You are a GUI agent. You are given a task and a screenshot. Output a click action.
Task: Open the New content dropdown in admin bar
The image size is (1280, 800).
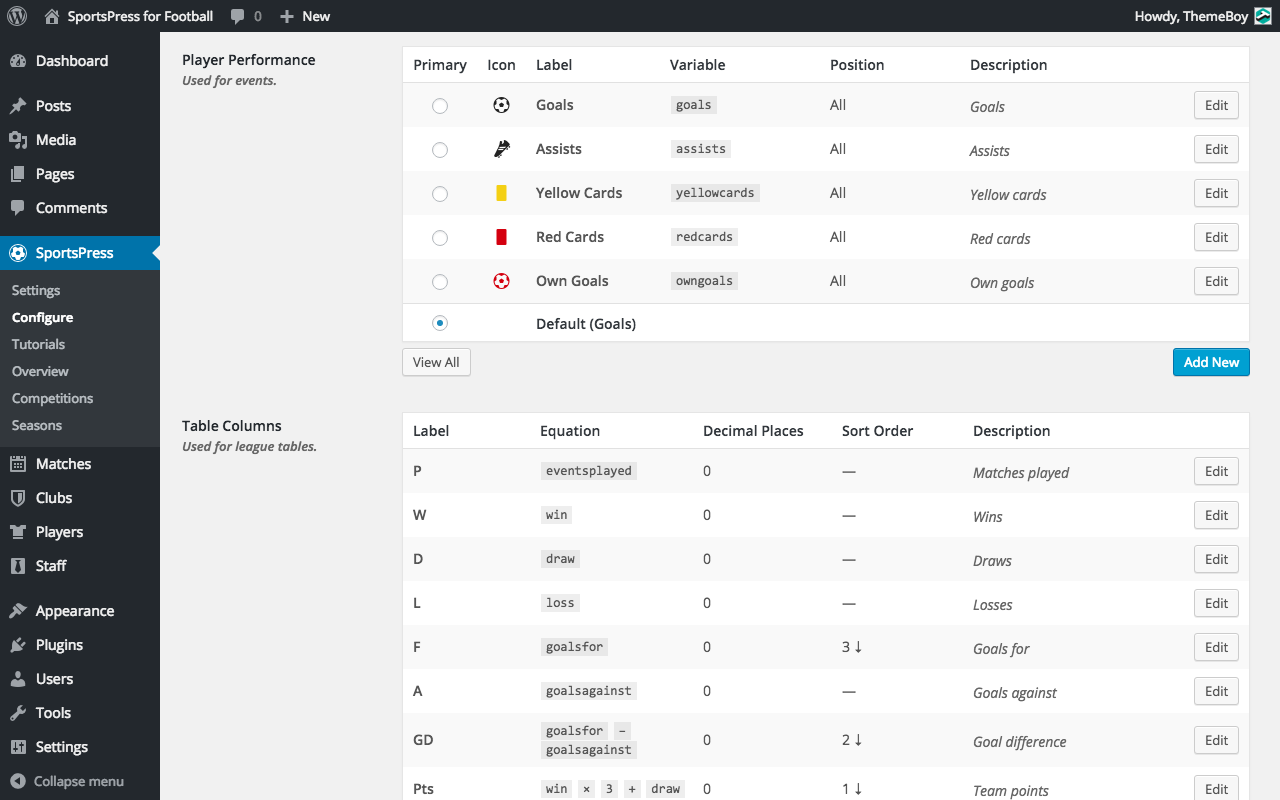pos(305,16)
